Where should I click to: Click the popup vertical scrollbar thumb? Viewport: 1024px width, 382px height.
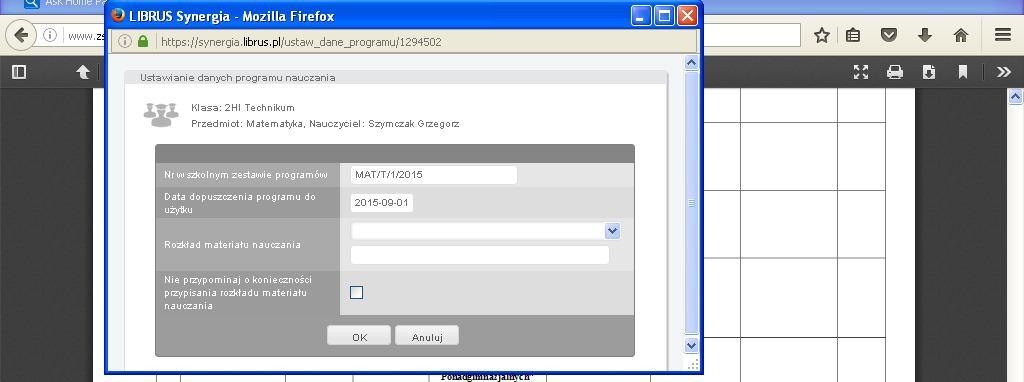pos(691,203)
